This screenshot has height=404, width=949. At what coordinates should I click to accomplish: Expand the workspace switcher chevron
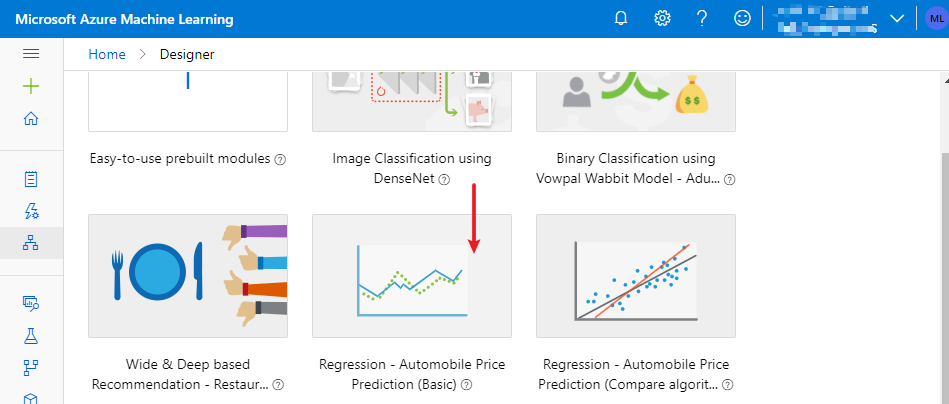[897, 19]
